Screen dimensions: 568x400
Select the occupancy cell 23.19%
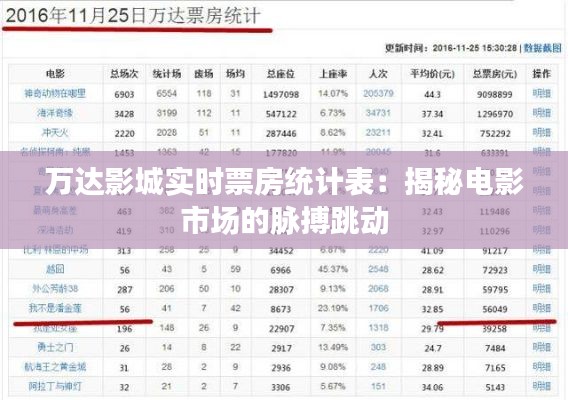pos(333,308)
